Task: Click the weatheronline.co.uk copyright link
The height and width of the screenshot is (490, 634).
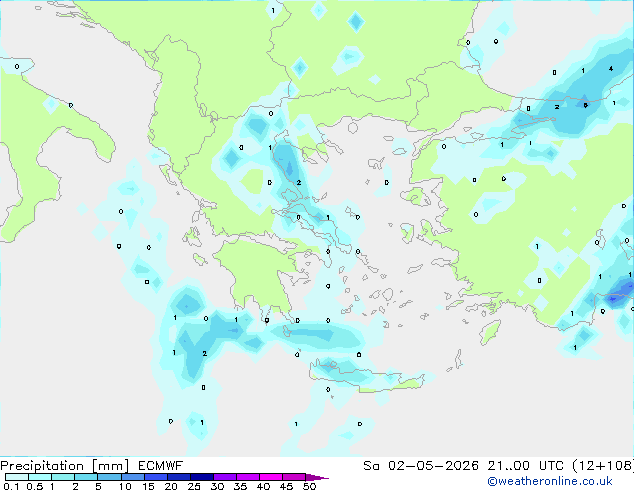Action: [550, 481]
